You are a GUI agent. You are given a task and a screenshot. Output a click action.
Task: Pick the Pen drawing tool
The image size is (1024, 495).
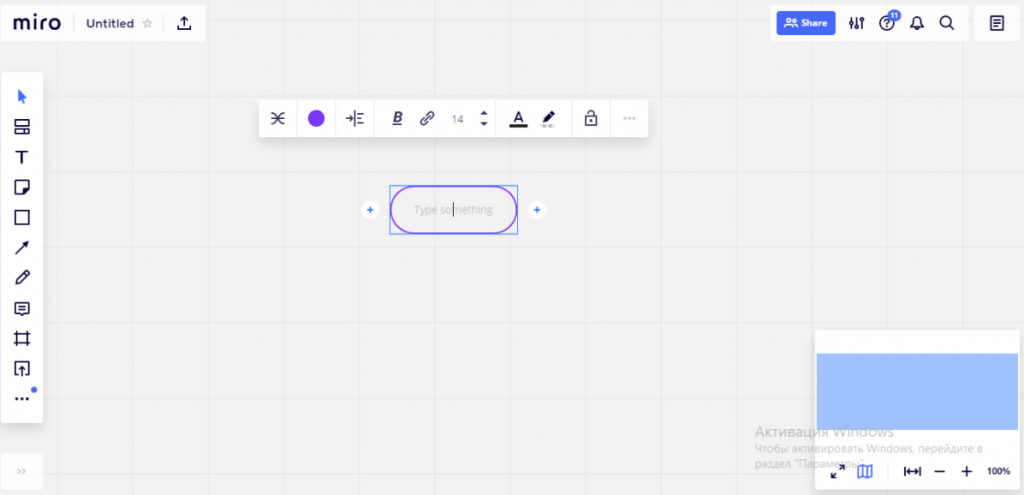(21, 277)
